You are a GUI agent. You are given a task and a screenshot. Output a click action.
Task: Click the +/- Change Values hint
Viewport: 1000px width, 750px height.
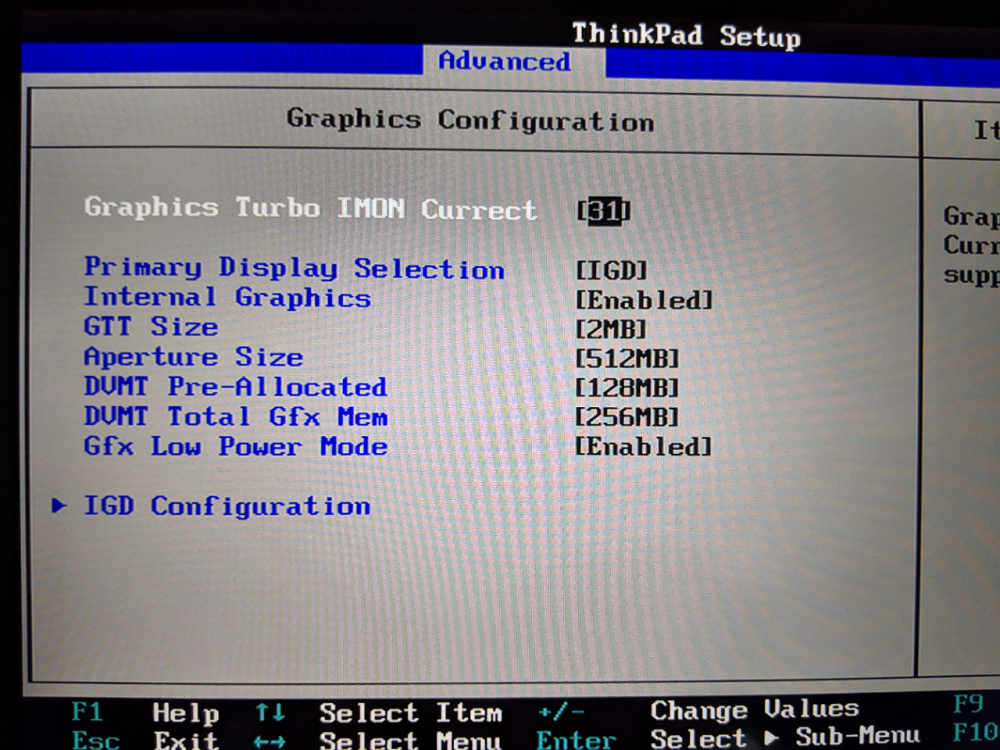pos(698,710)
